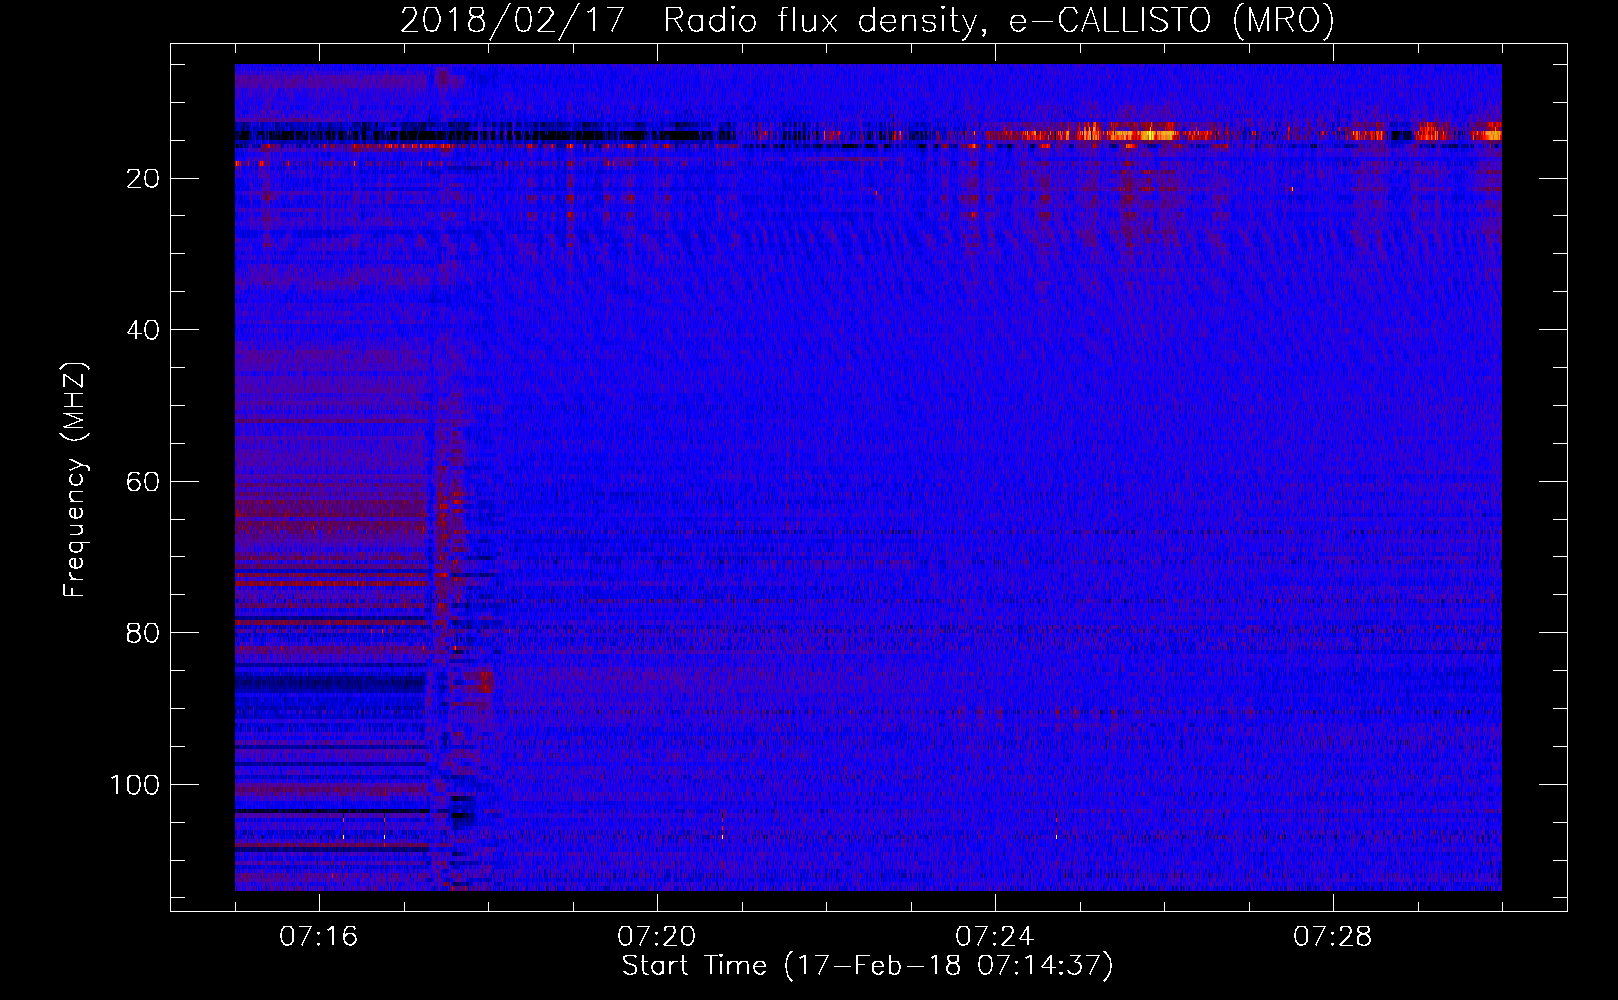Click the 40 frequency tick label

[x=144, y=330]
